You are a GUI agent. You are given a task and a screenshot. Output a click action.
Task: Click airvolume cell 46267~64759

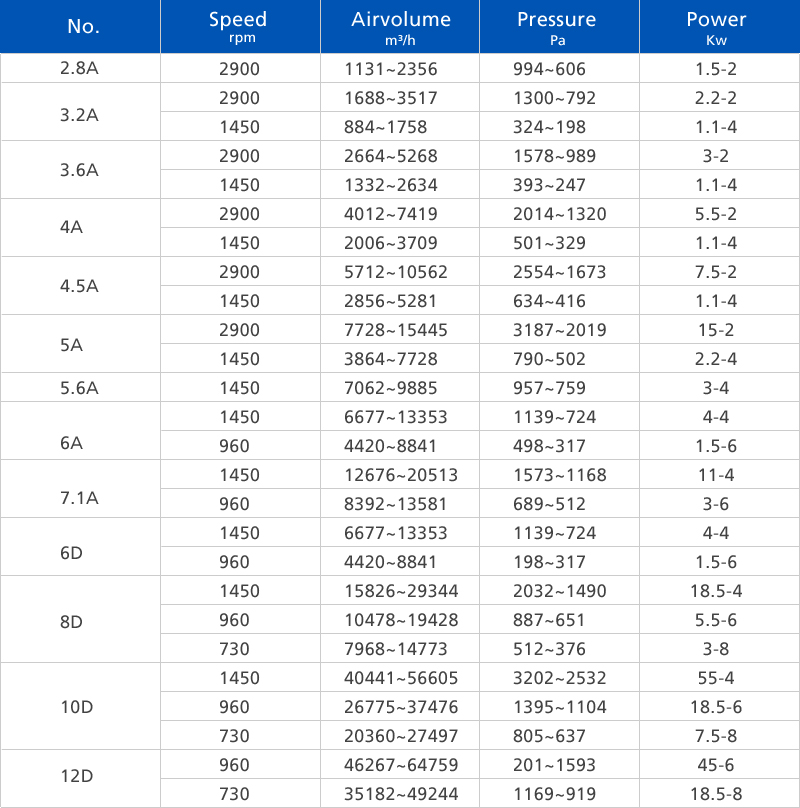396,765
